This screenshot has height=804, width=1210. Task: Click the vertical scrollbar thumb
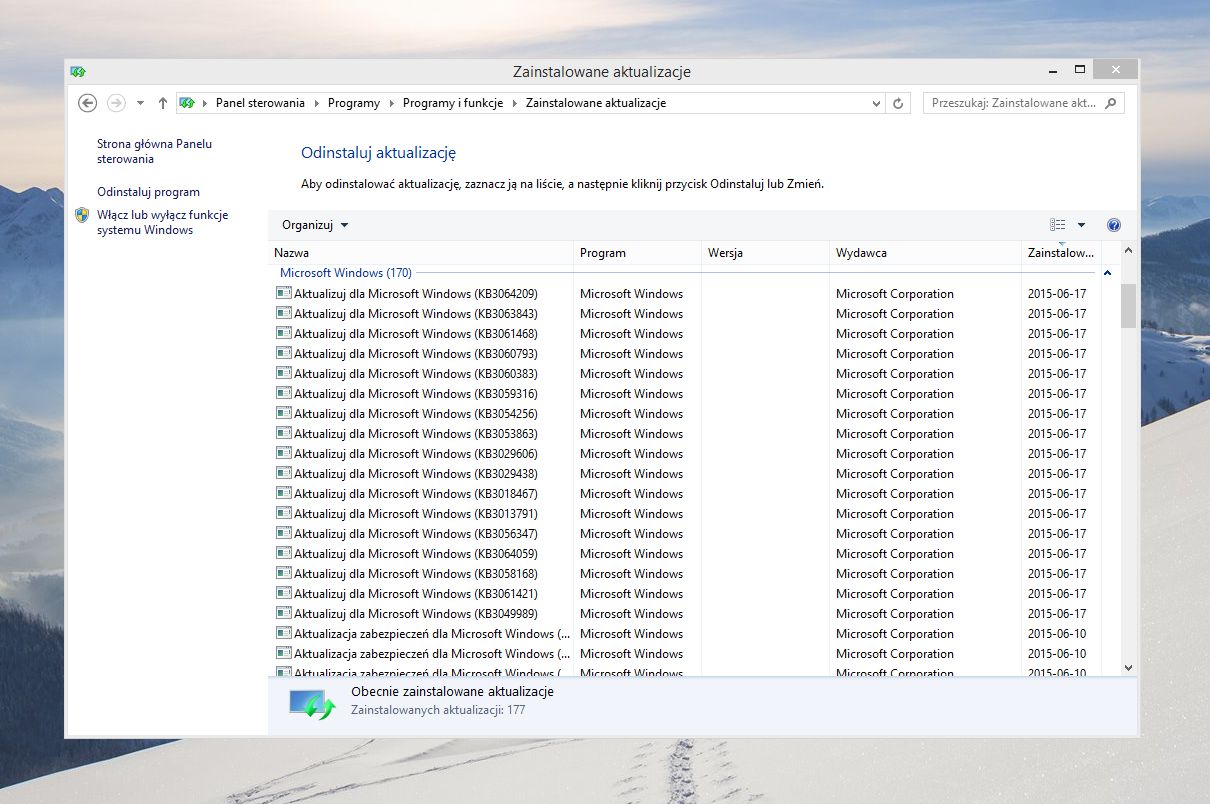[x=1128, y=305]
